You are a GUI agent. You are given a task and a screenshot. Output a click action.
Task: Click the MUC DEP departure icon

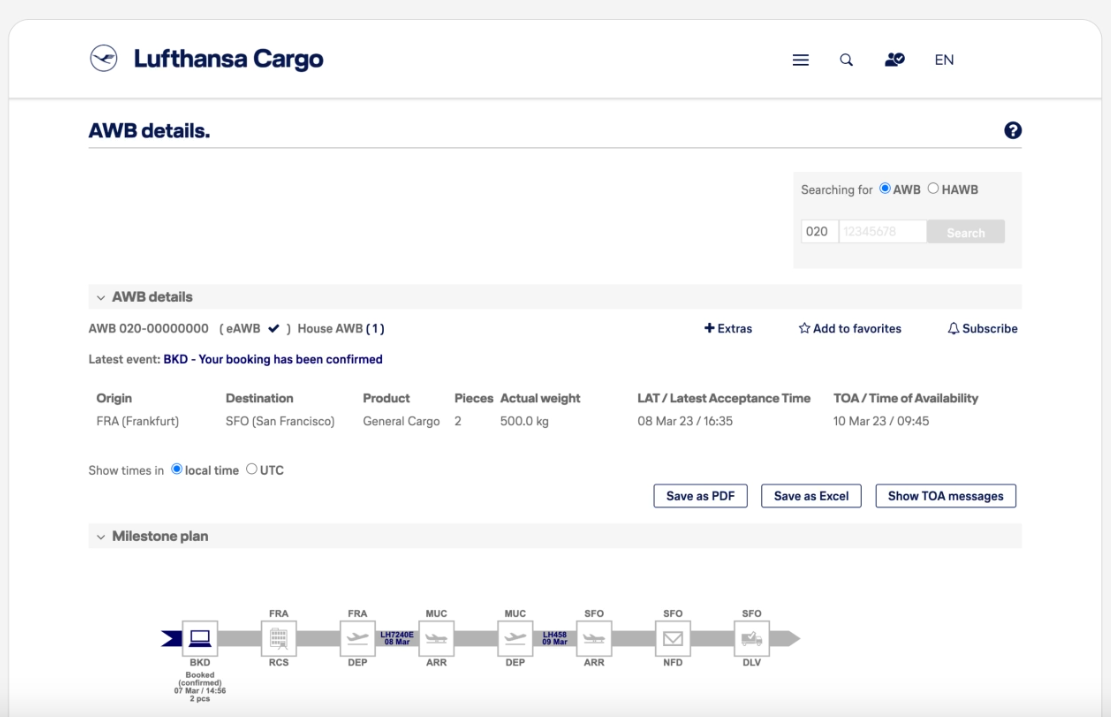click(x=515, y=638)
